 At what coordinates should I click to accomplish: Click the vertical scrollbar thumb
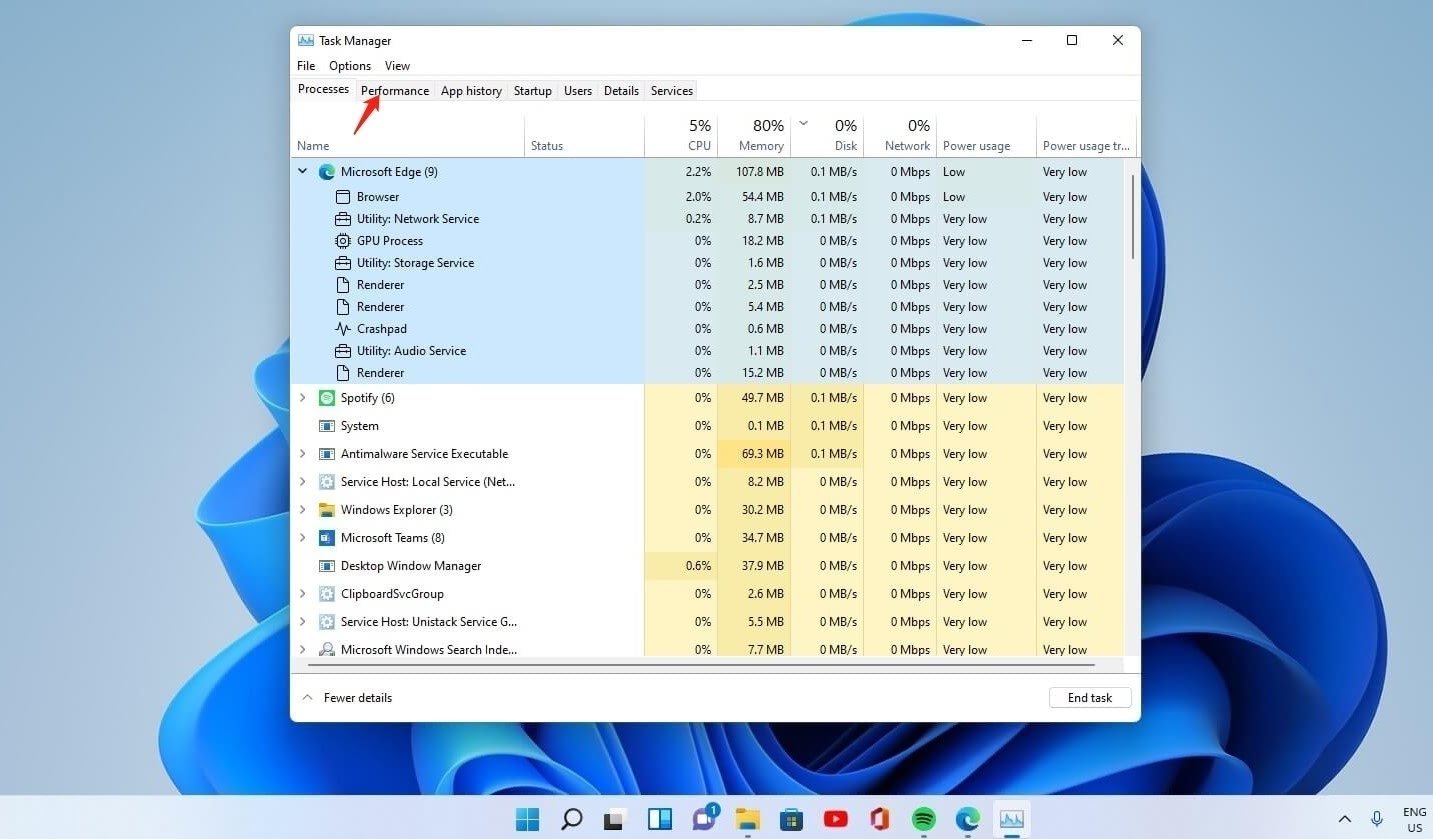pyautogui.click(x=1132, y=217)
